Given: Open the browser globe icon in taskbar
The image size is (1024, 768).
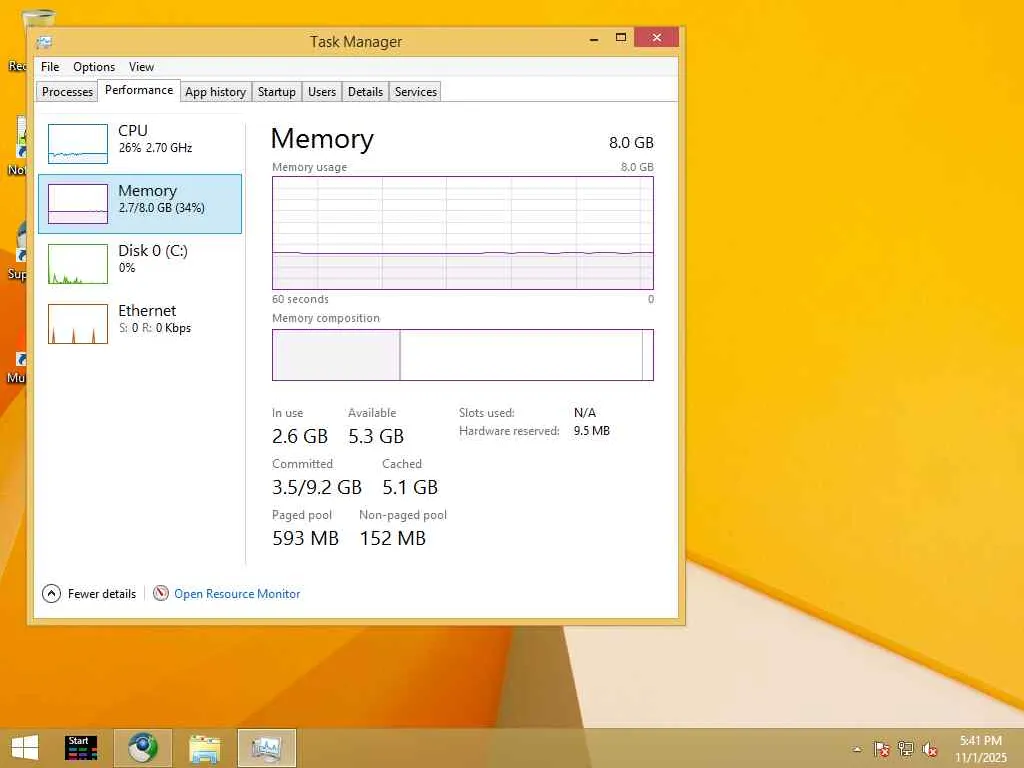Looking at the screenshot, I should [142, 748].
